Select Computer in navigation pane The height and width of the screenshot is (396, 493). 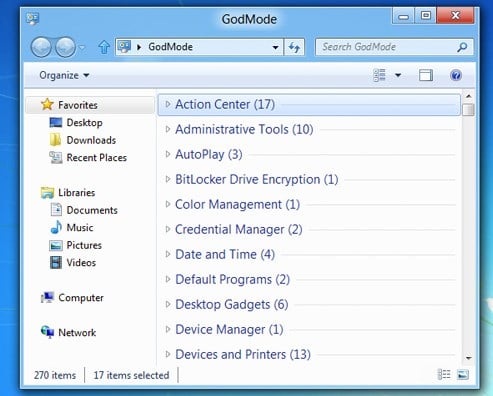[x=81, y=298]
